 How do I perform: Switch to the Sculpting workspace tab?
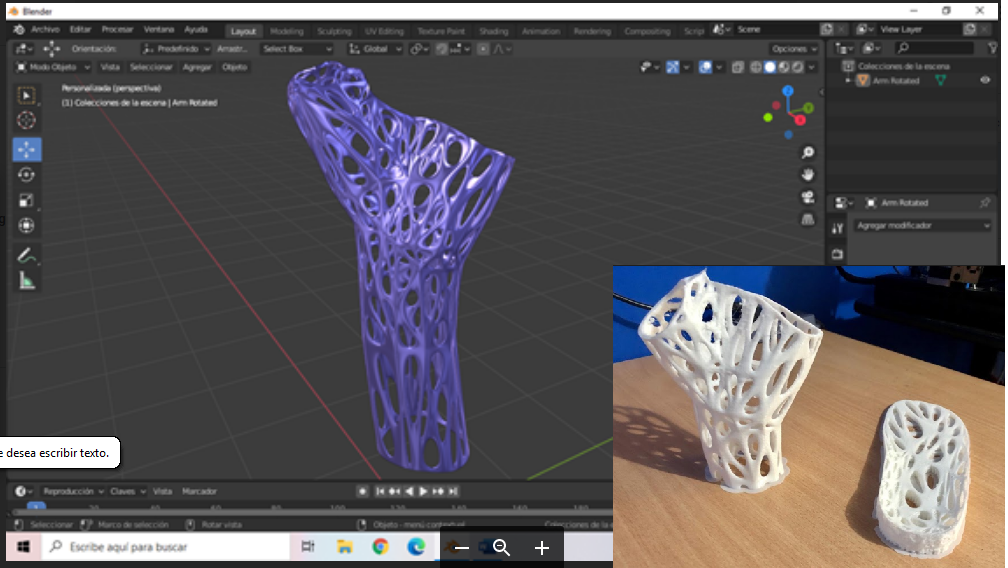(x=334, y=31)
